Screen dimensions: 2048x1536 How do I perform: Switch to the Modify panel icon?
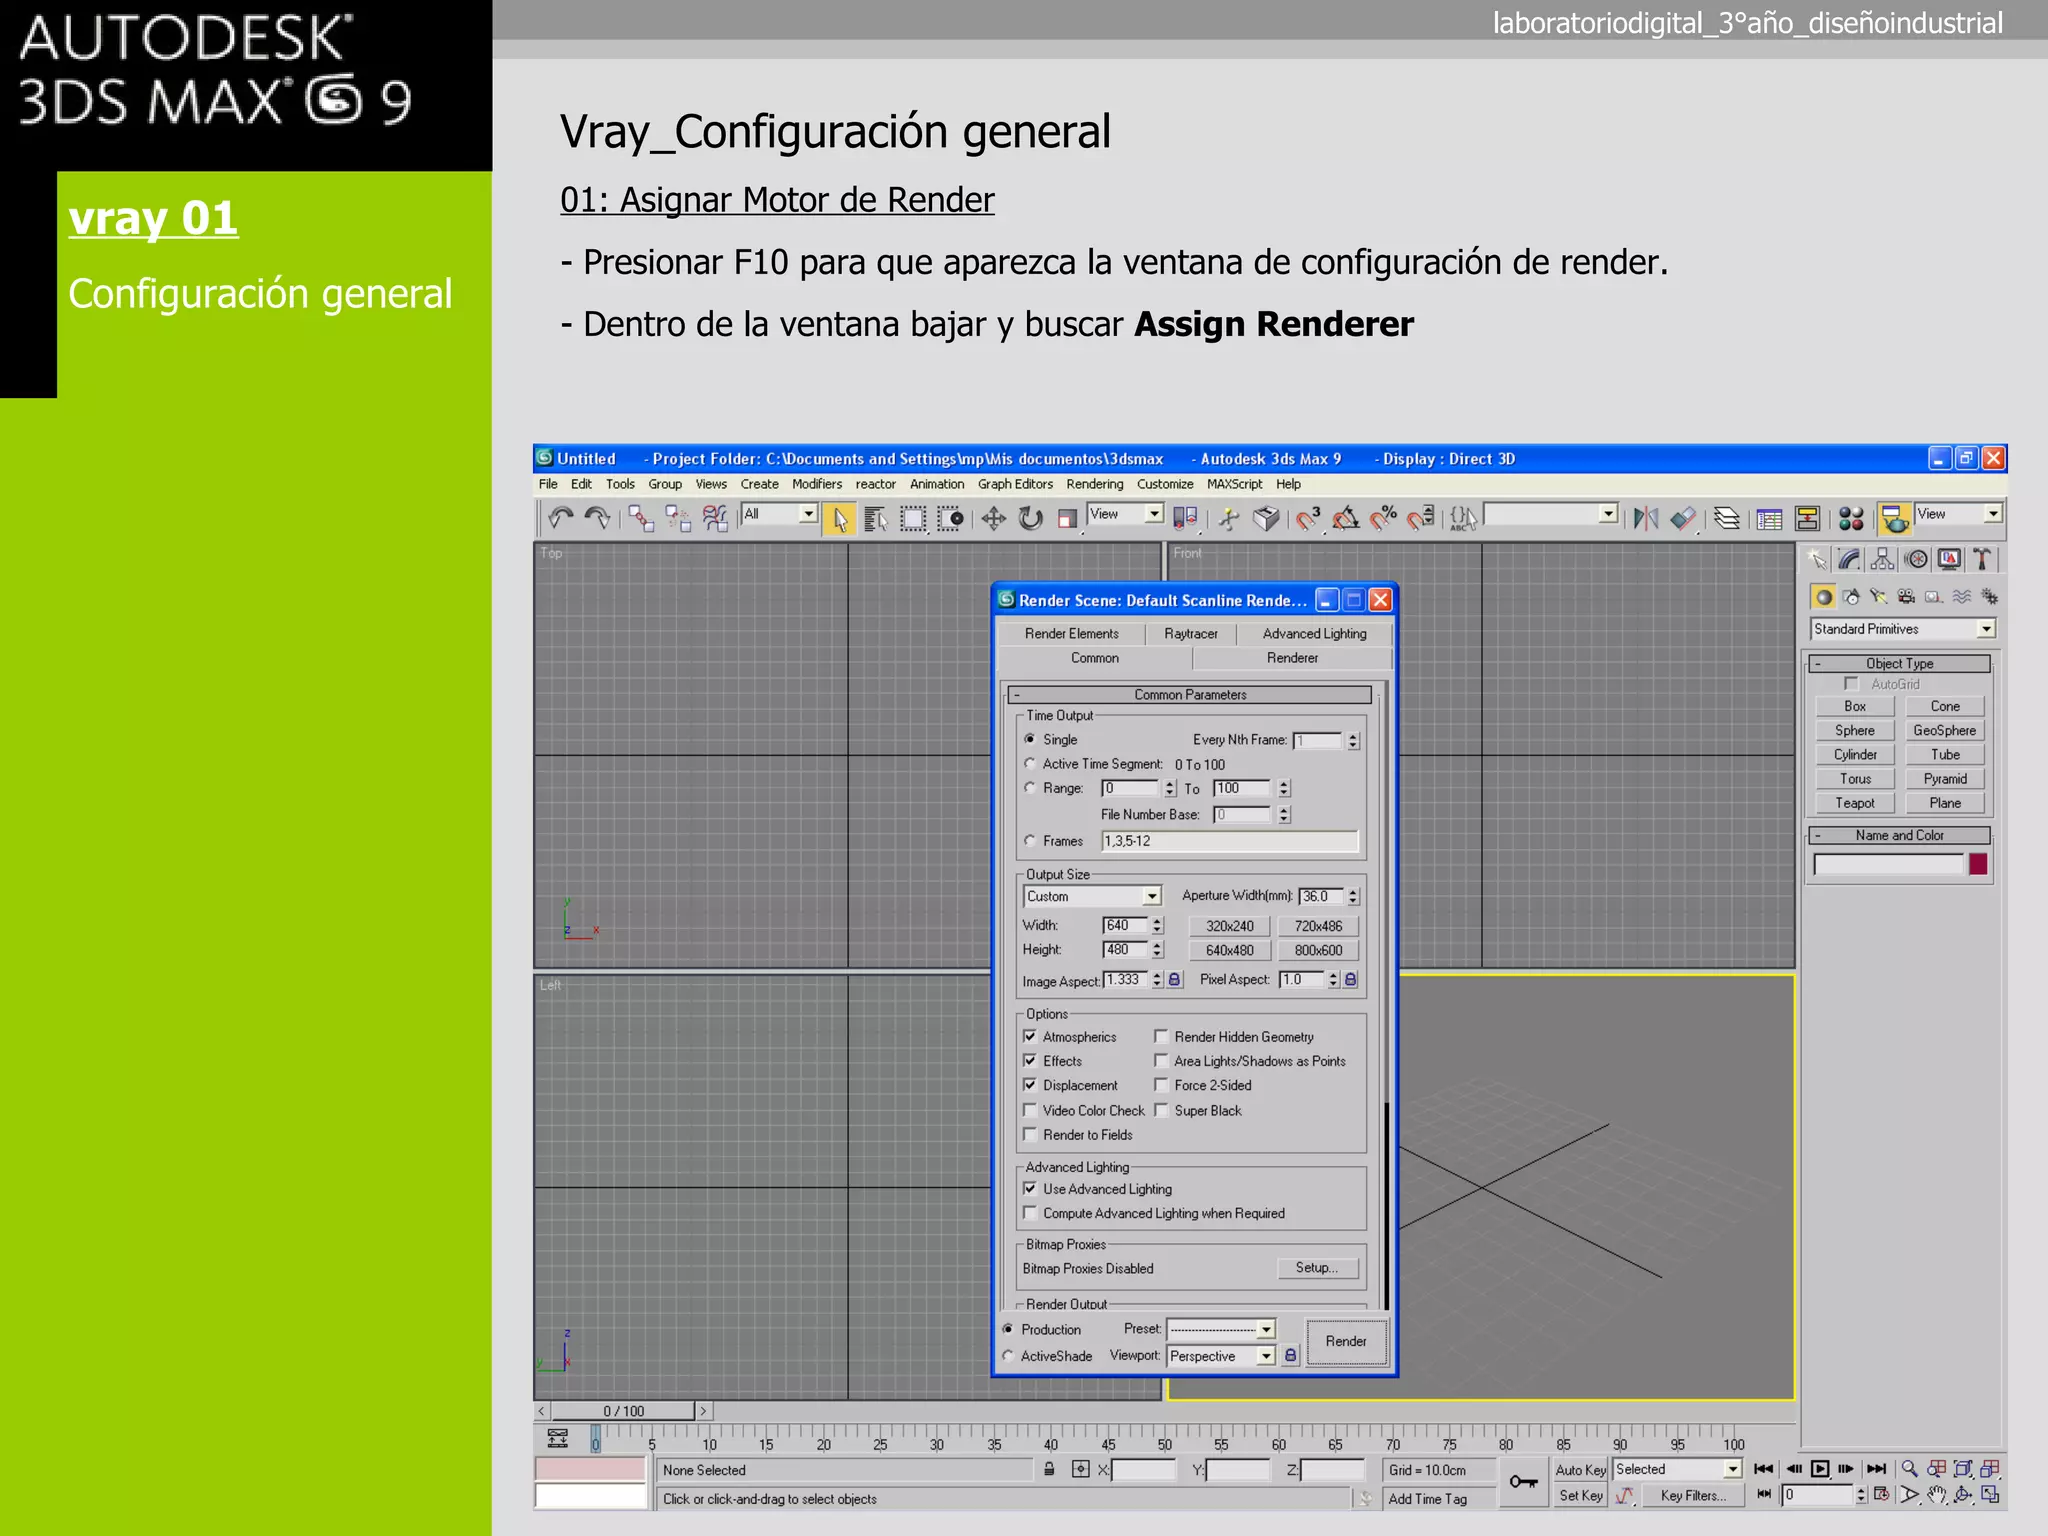[1850, 559]
